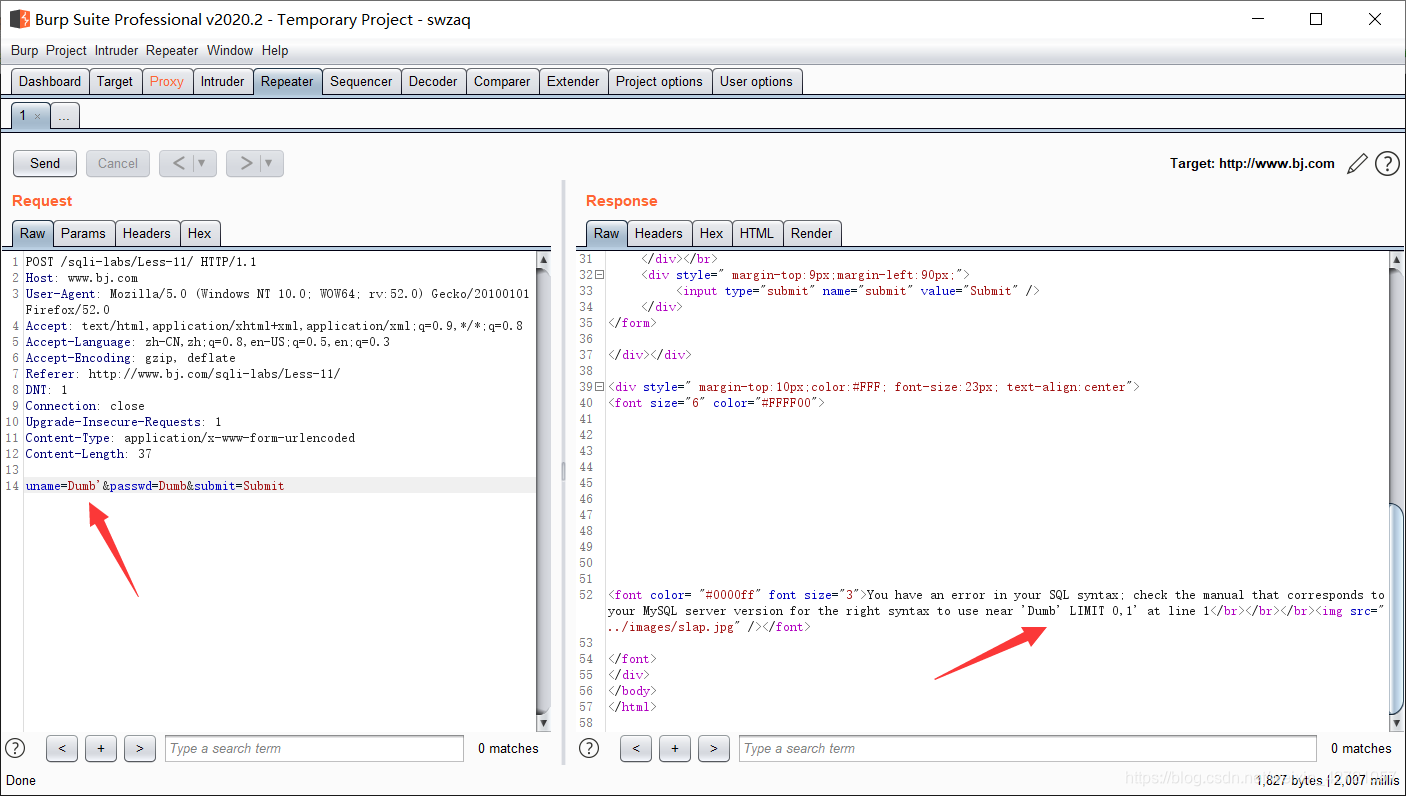Focus the response search term field
The height and width of the screenshot is (796, 1406).
coord(1028,748)
